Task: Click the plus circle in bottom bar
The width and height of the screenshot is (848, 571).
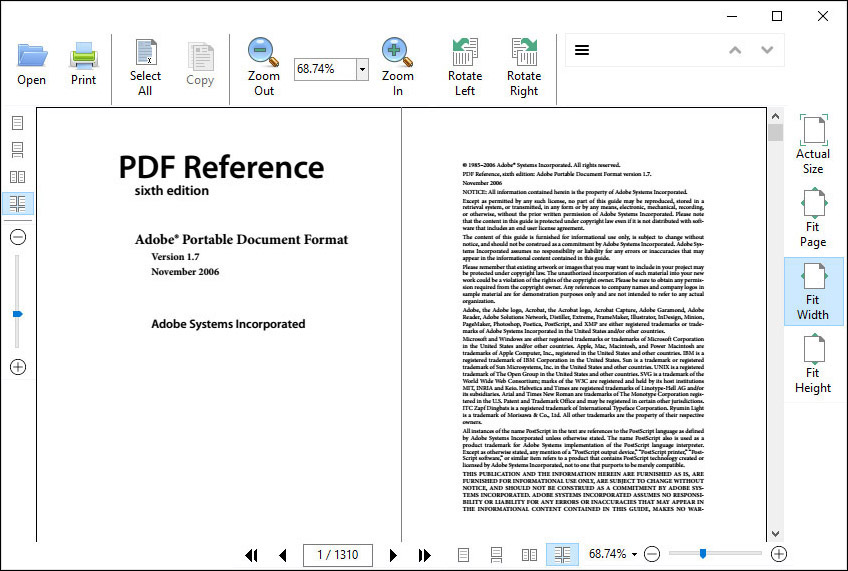Action: (779, 554)
